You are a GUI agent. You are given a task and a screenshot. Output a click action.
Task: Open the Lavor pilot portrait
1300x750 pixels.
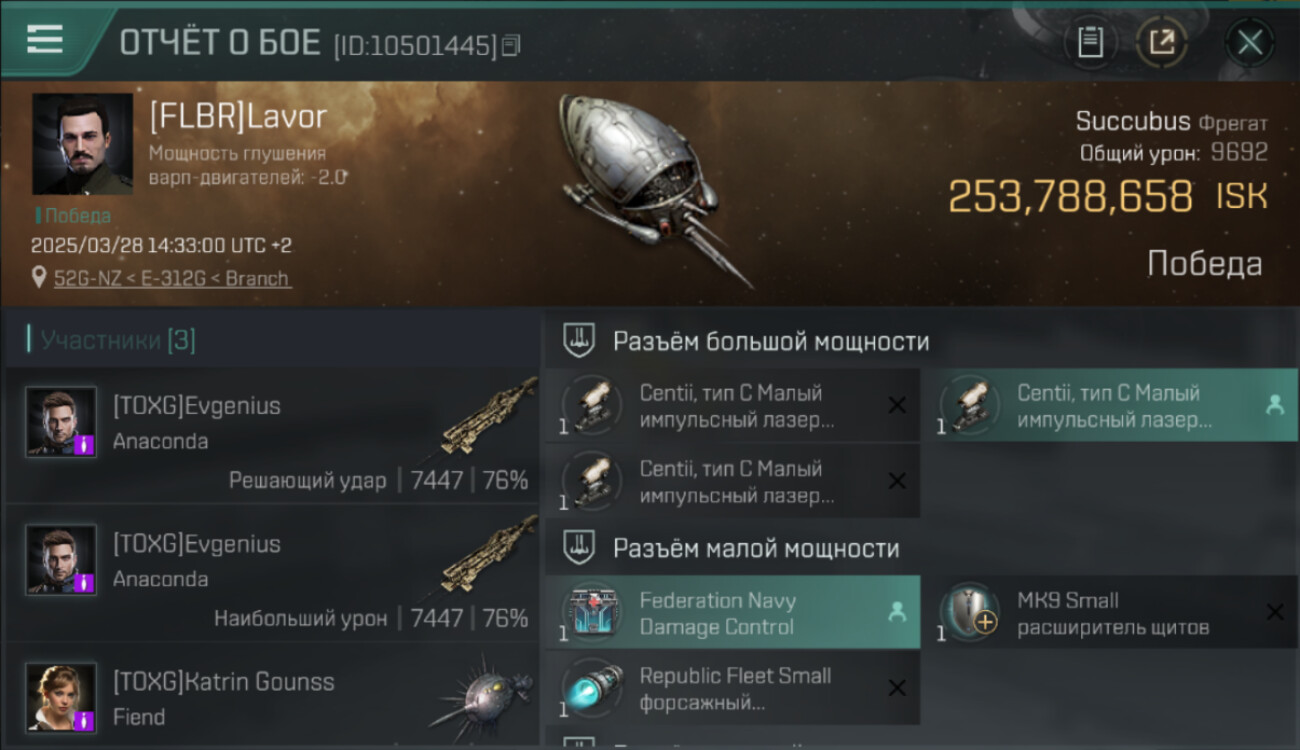82,144
